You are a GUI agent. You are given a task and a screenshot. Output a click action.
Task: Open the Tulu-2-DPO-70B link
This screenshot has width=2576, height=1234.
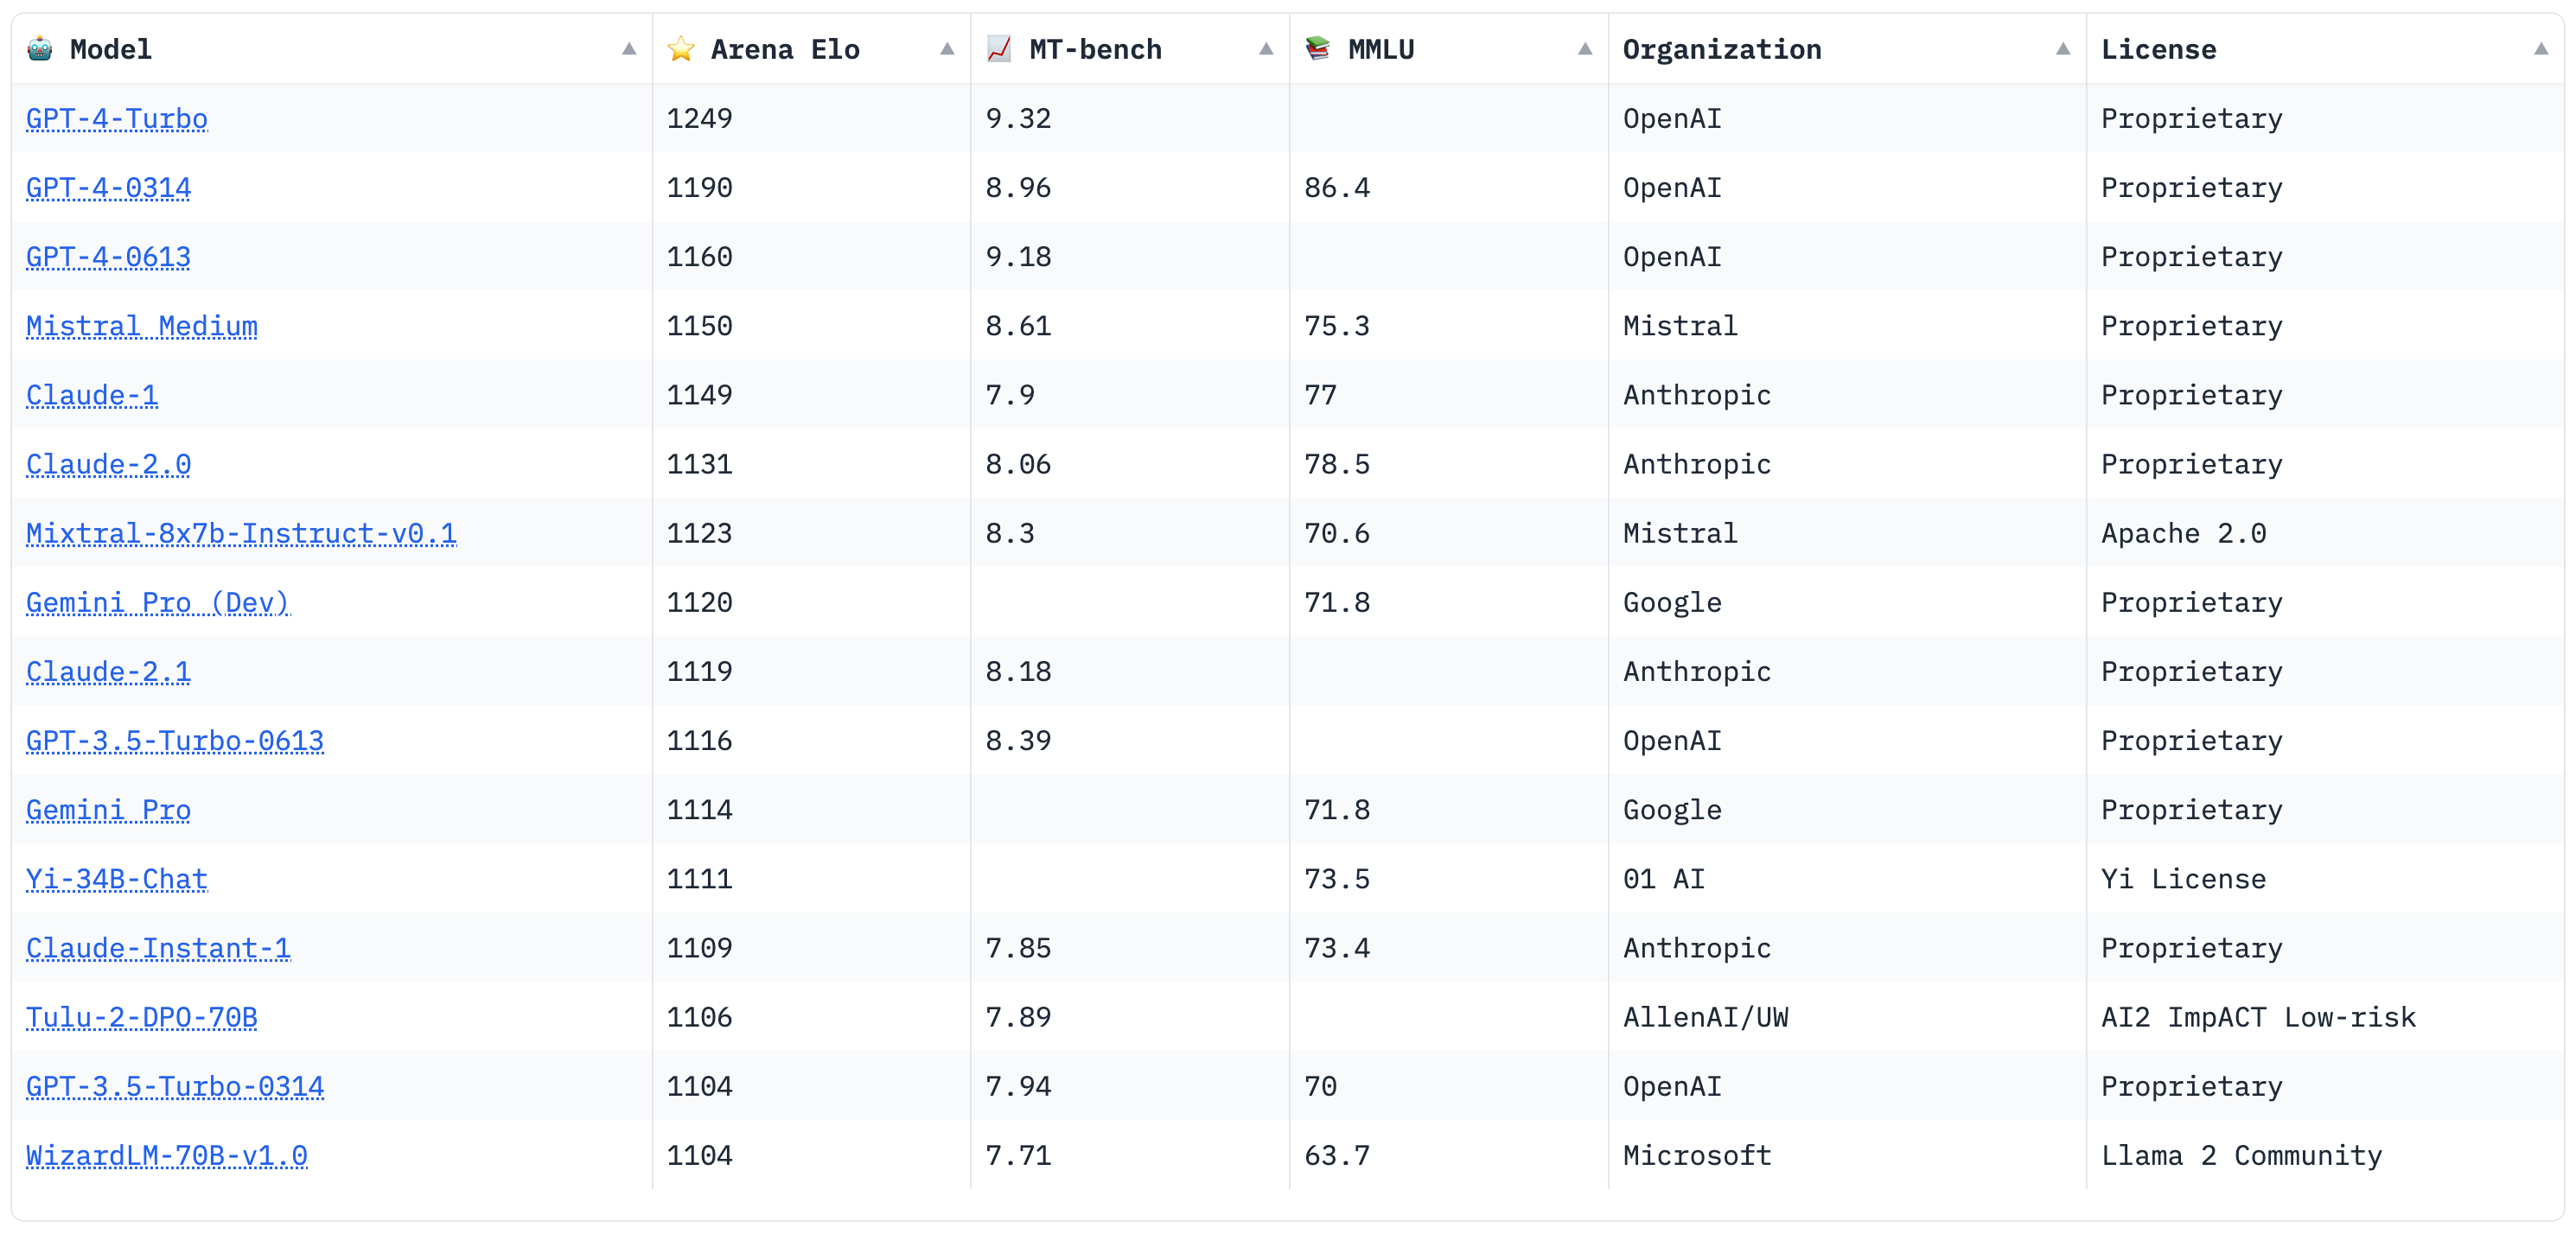click(141, 1017)
